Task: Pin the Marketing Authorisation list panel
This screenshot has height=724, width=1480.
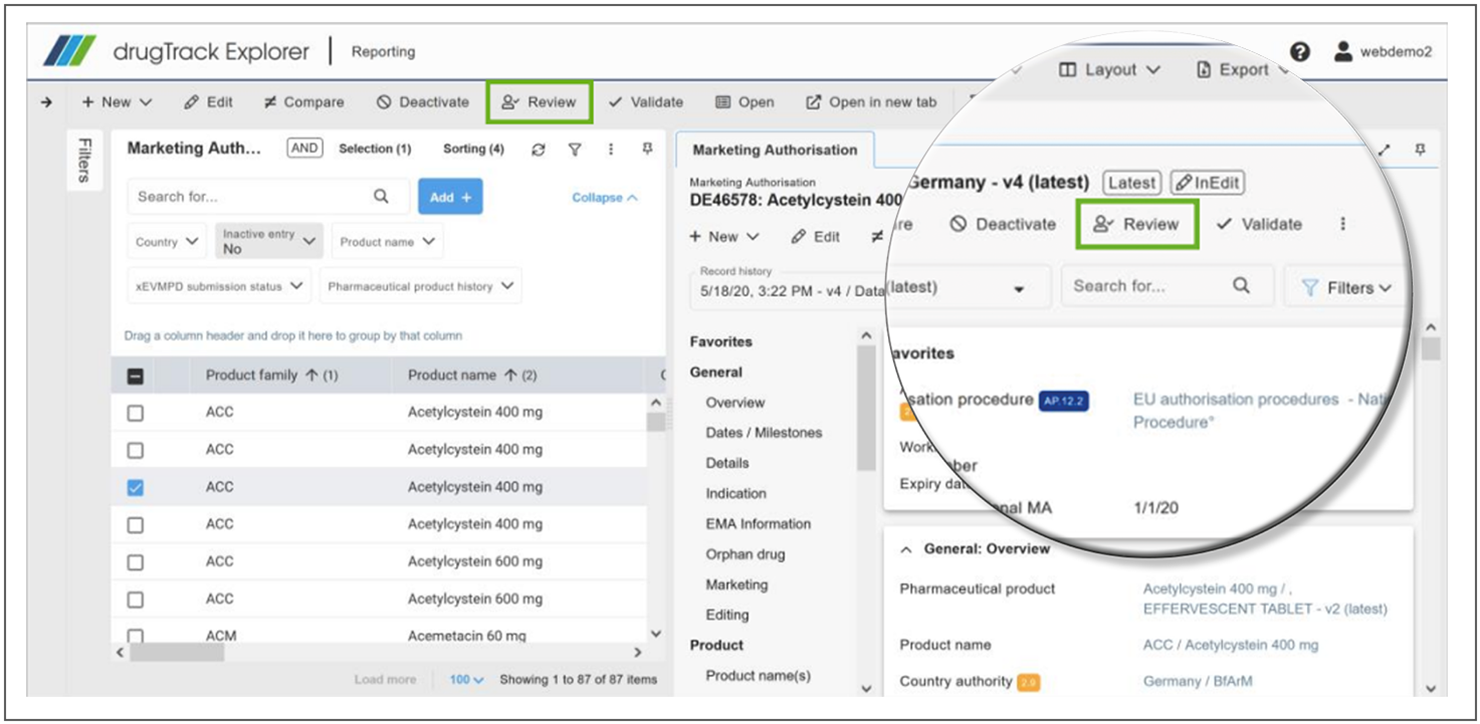Action: tap(647, 149)
